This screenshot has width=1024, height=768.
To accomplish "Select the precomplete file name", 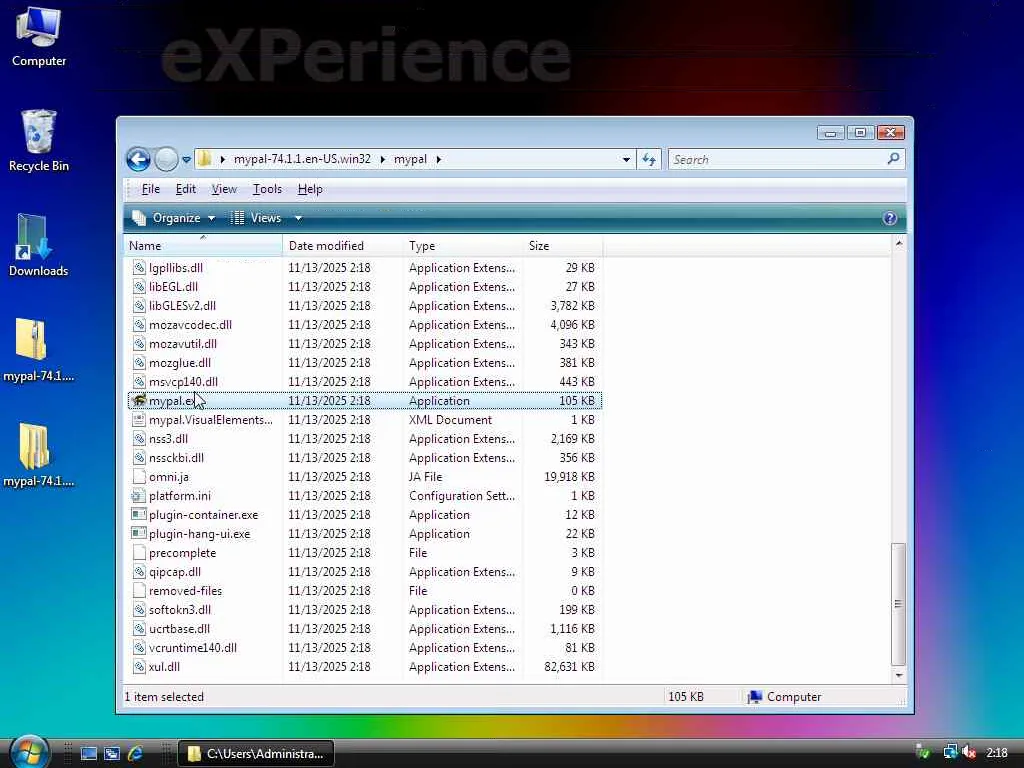I will 182,552.
